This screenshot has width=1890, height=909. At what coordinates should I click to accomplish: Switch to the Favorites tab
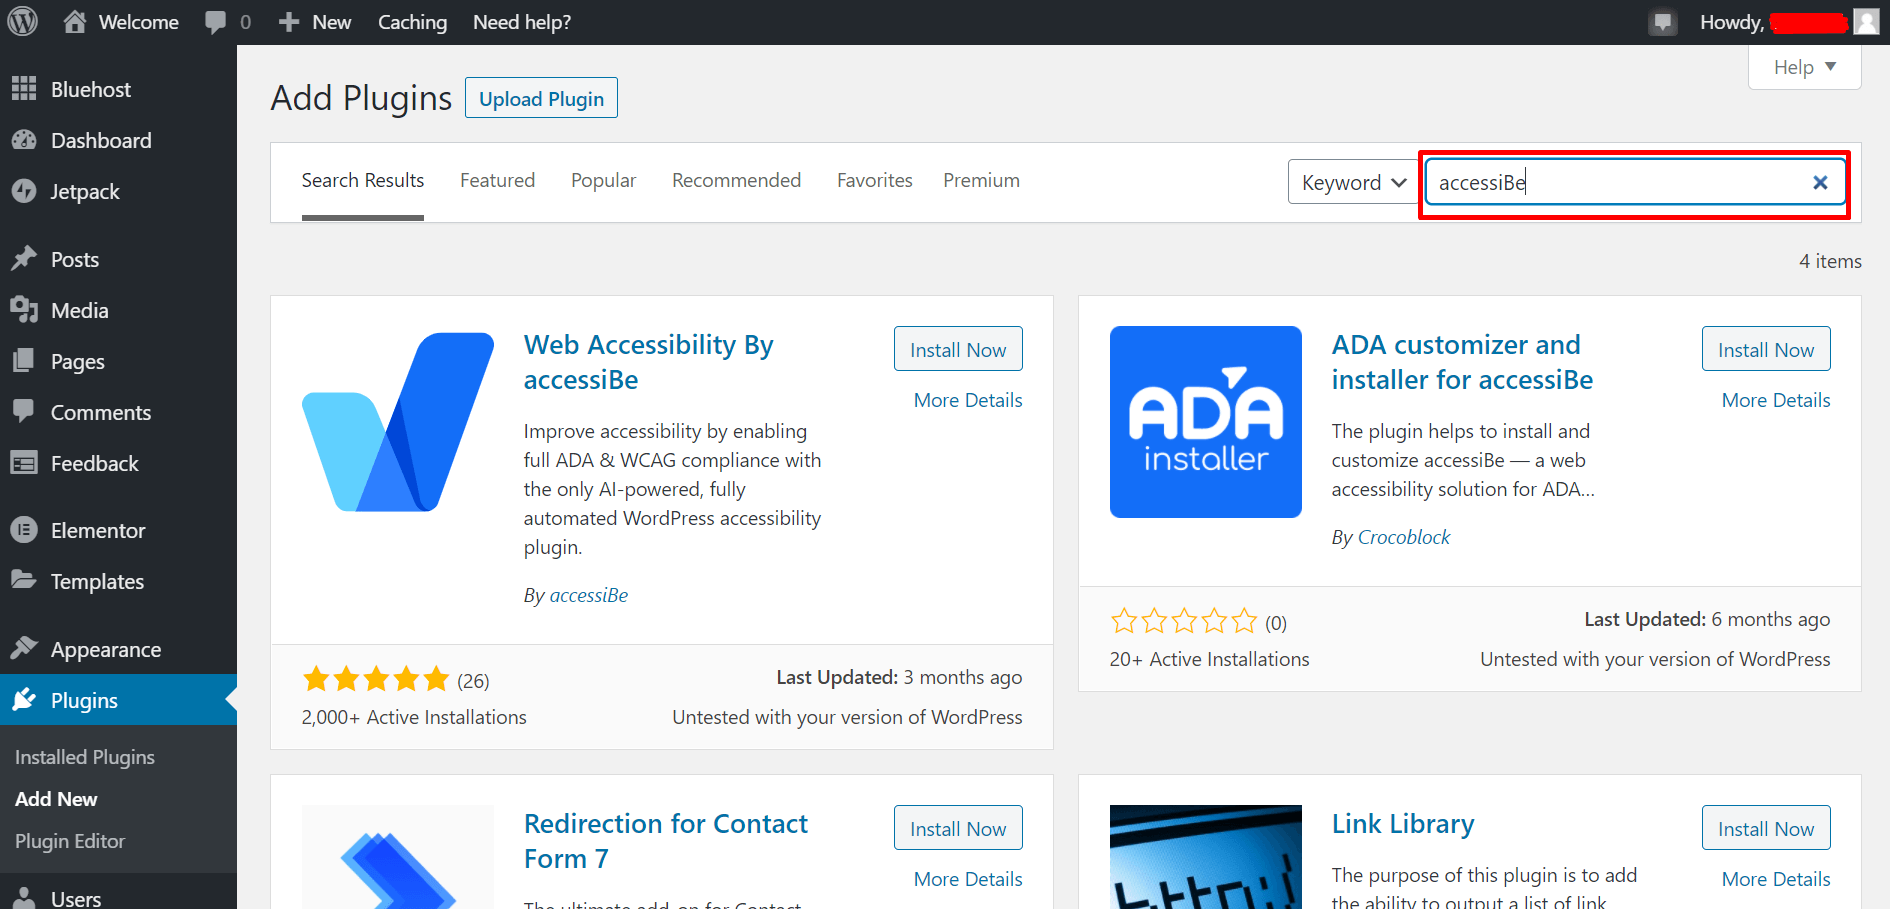(874, 180)
